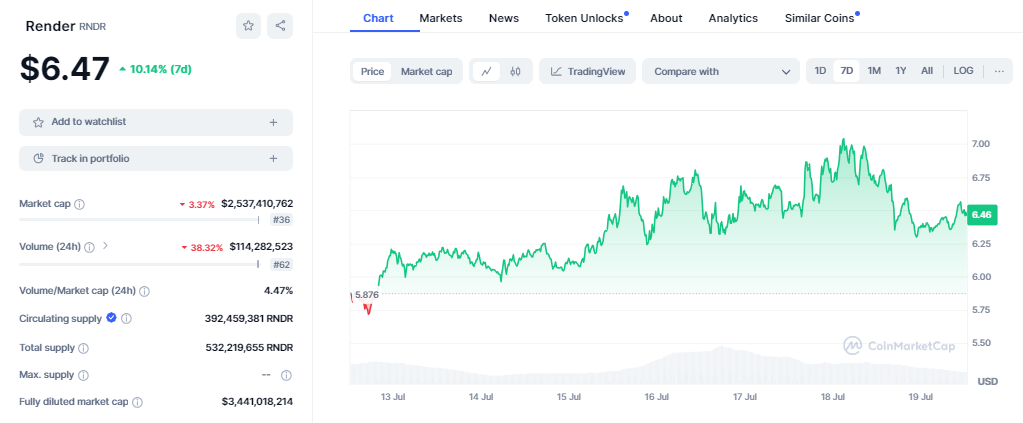The image size is (1023, 423).
Task: Click the Total supply info icon
Action: pos(84,349)
